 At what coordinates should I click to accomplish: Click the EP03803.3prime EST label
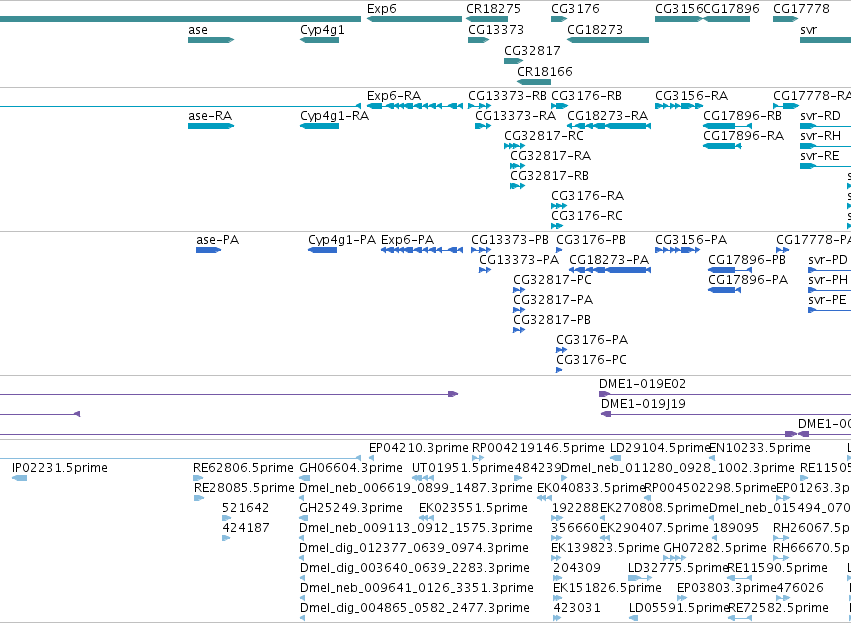click(727, 588)
